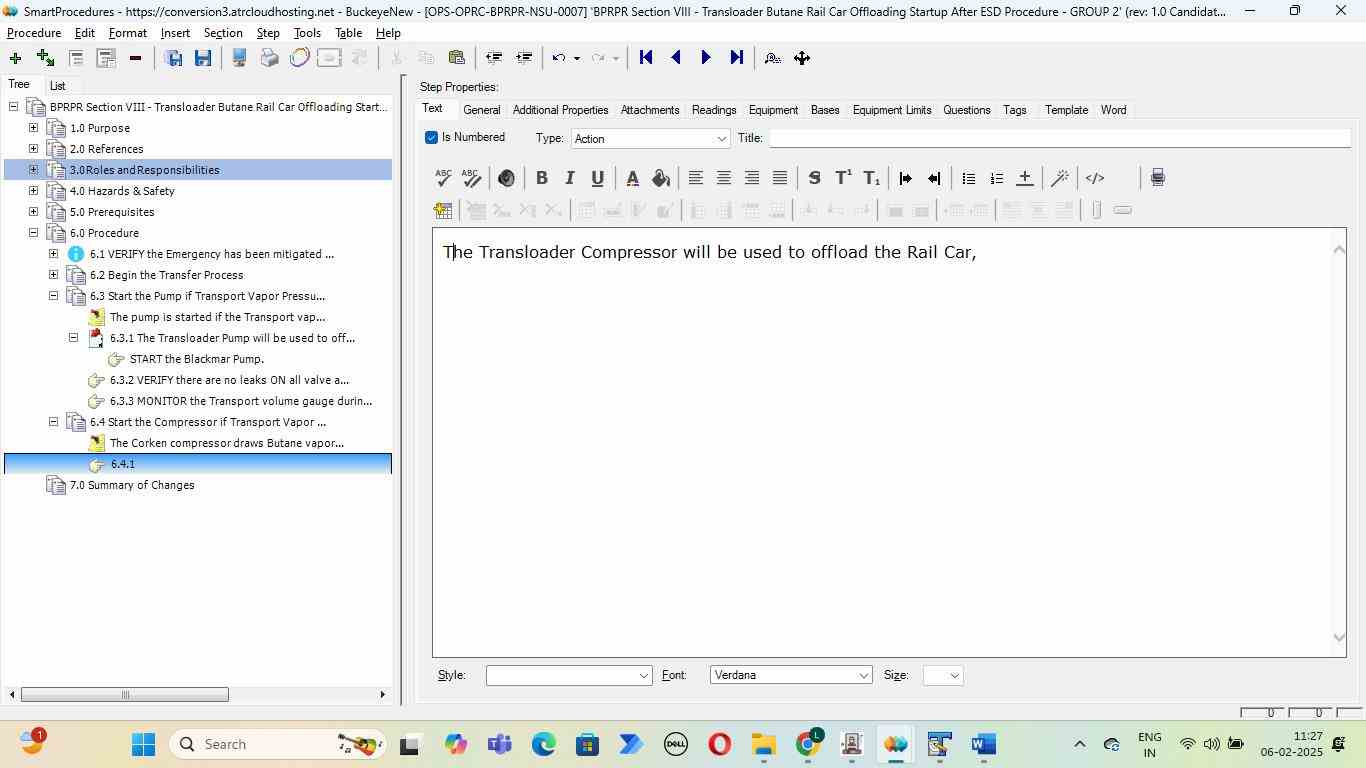Open the Tools menu
The image size is (1366, 768).
point(307,33)
